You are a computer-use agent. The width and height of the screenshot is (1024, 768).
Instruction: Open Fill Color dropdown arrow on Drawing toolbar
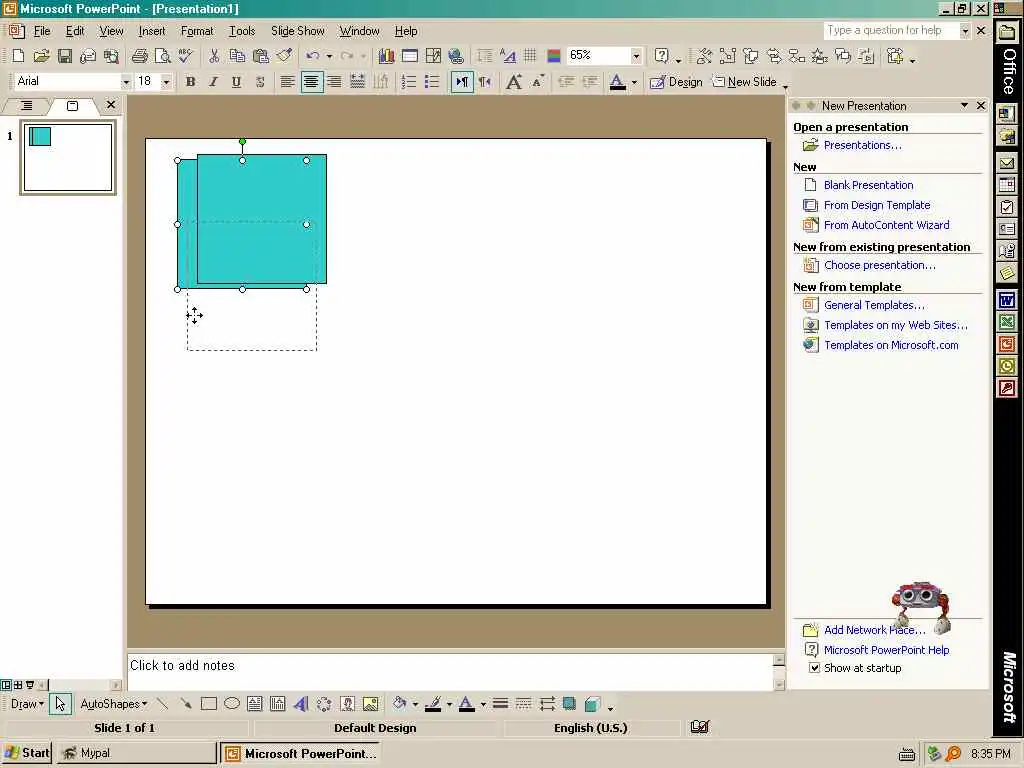(x=415, y=704)
